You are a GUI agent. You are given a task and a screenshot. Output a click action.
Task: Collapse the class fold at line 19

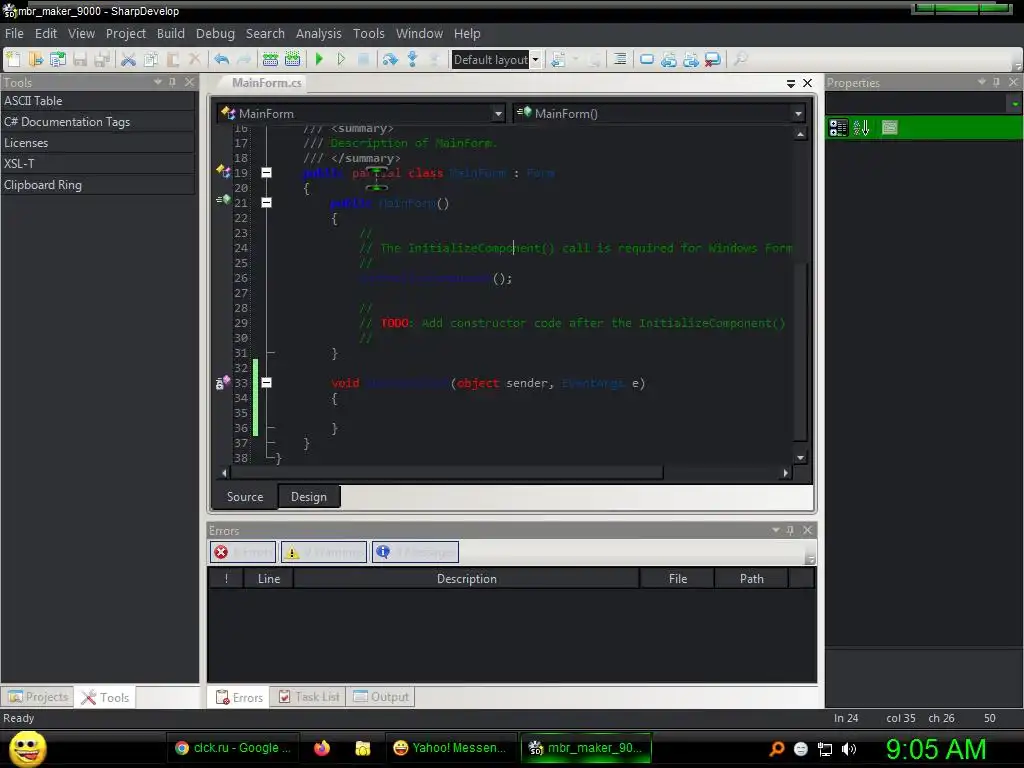(266, 173)
